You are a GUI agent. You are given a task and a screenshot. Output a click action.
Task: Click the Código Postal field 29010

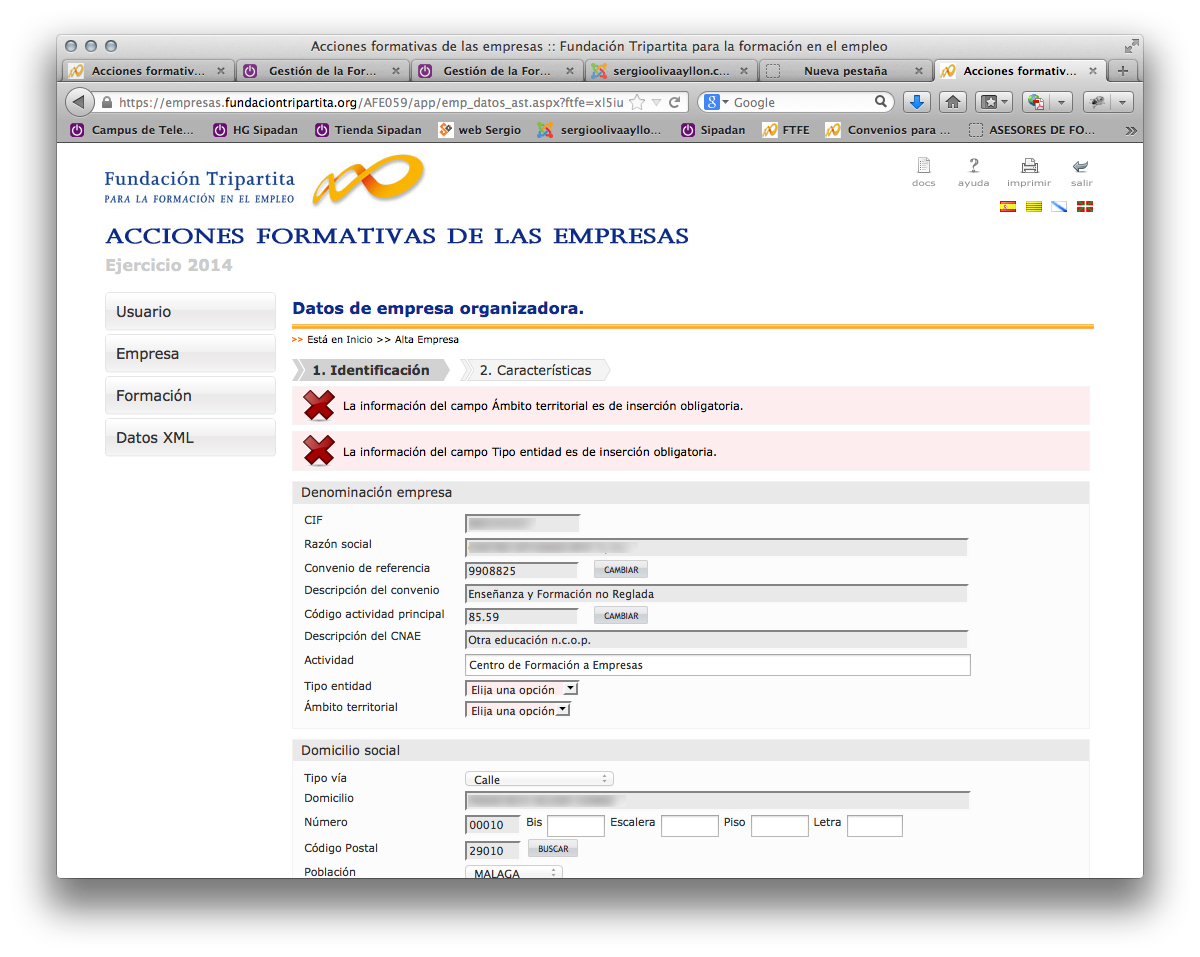click(492, 851)
